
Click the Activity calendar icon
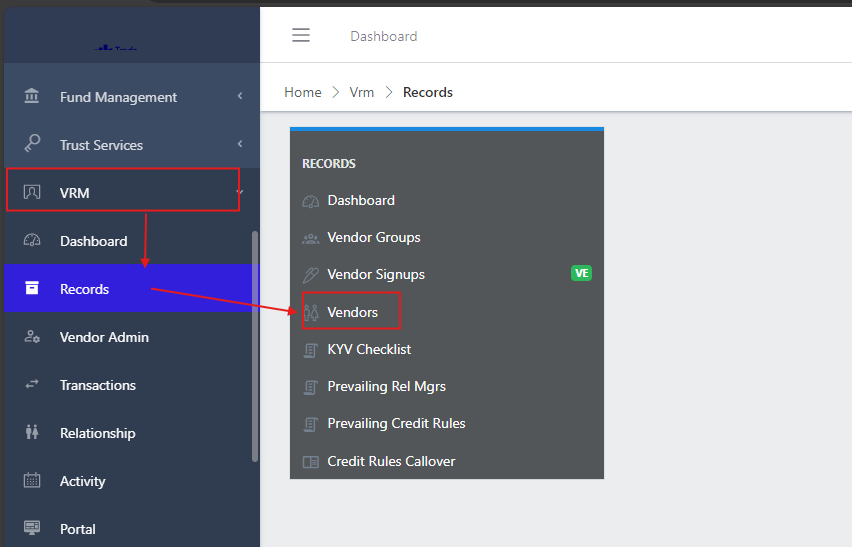(32, 480)
